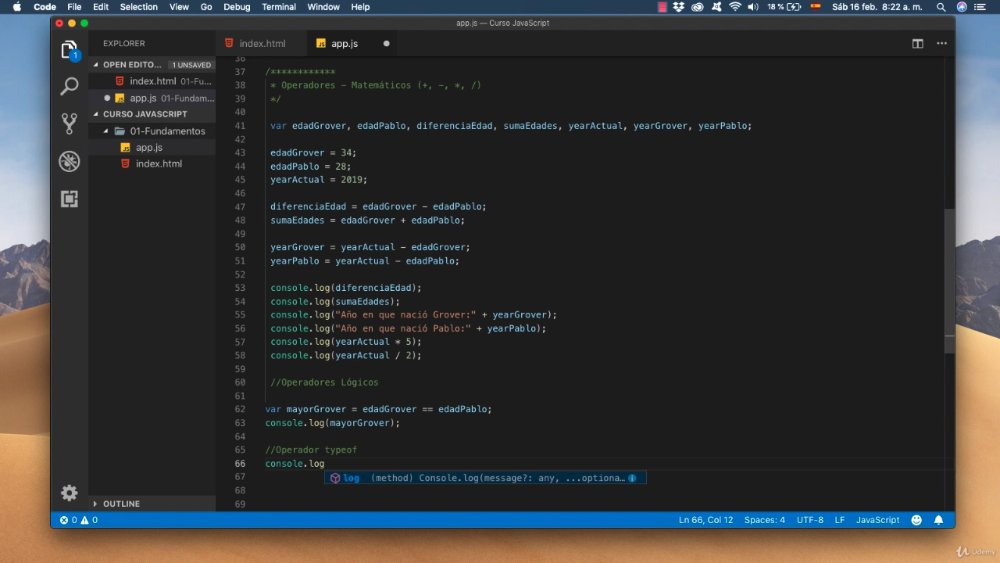Screen dimensions: 1000x563
Task: Open notifications bell in status bar
Action: click(x=938, y=520)
